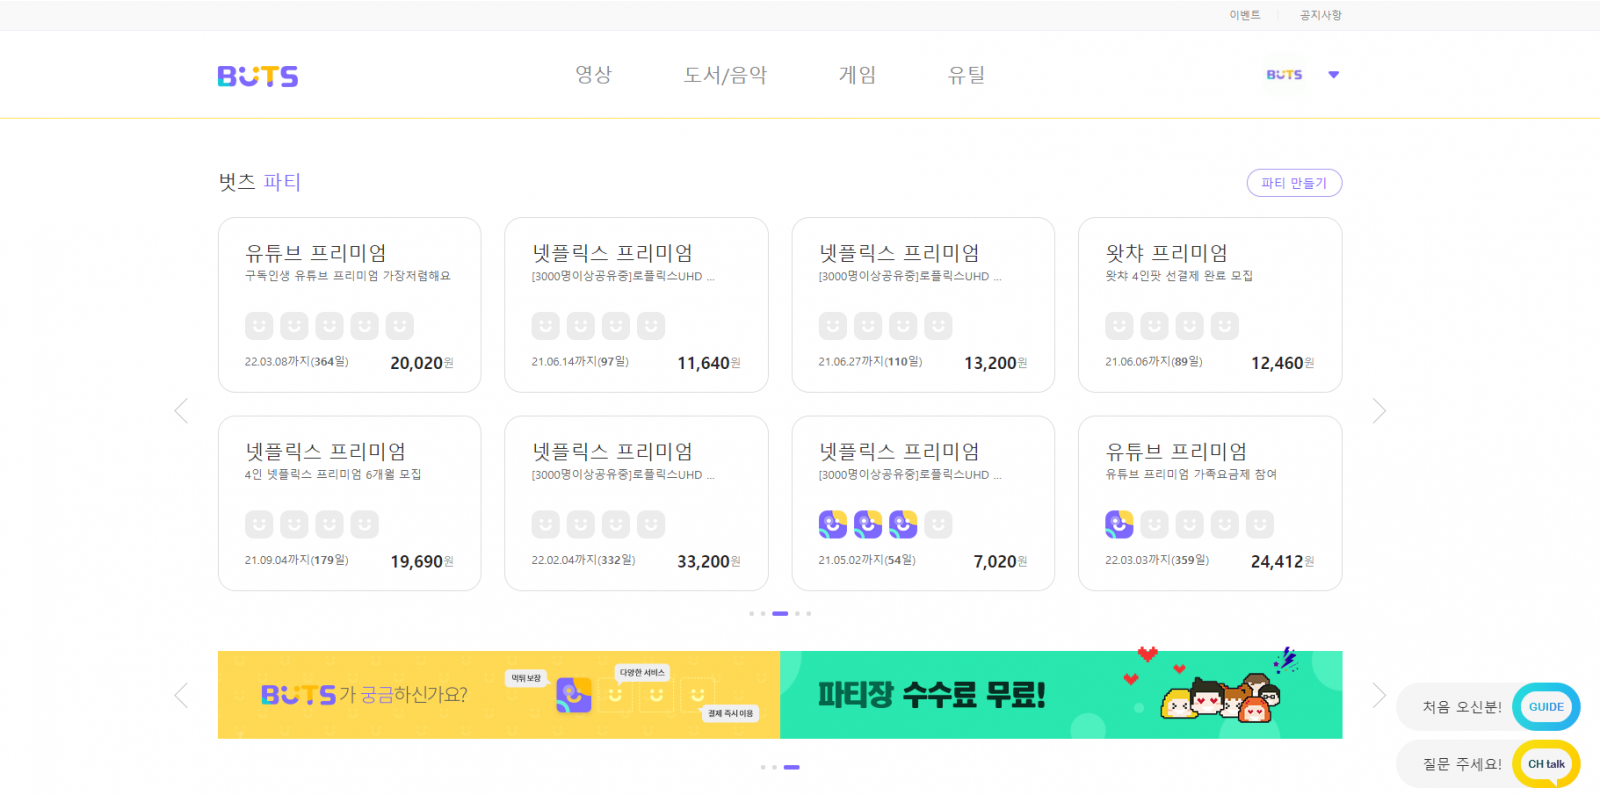Image resolution: width=1600 pixels, height=795 pixels.
Task: Go to next banner with right chevron
Action: [1379, 695]
